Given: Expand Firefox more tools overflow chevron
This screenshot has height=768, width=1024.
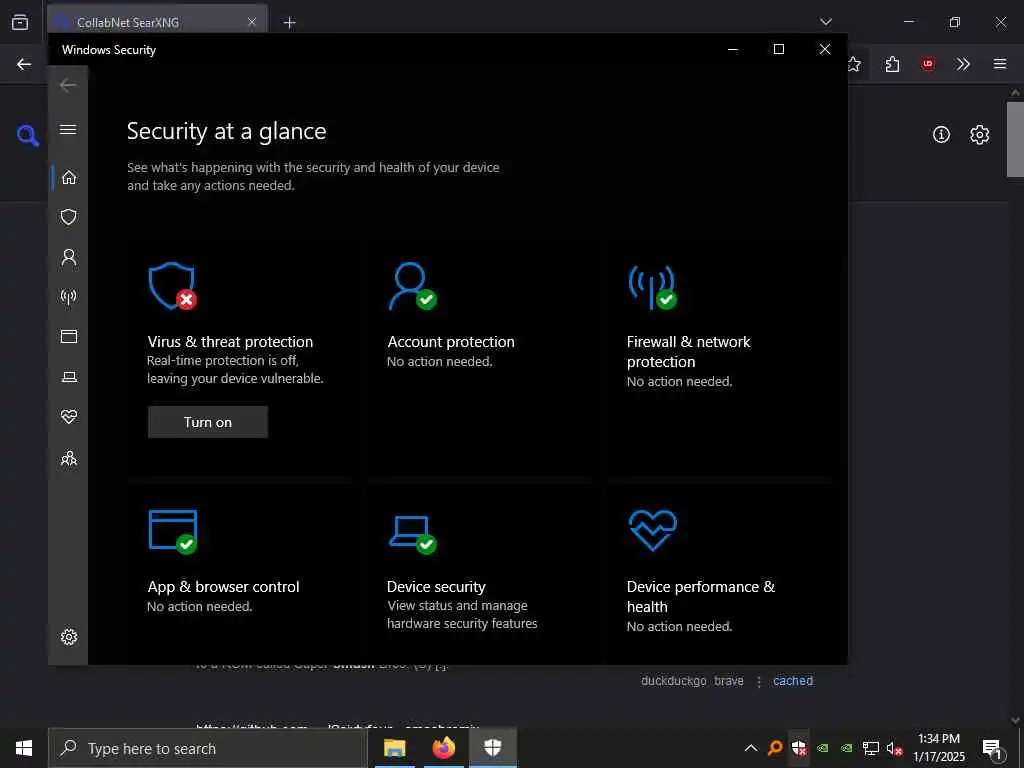Looking at the screenshot, I should click(963, 64).
